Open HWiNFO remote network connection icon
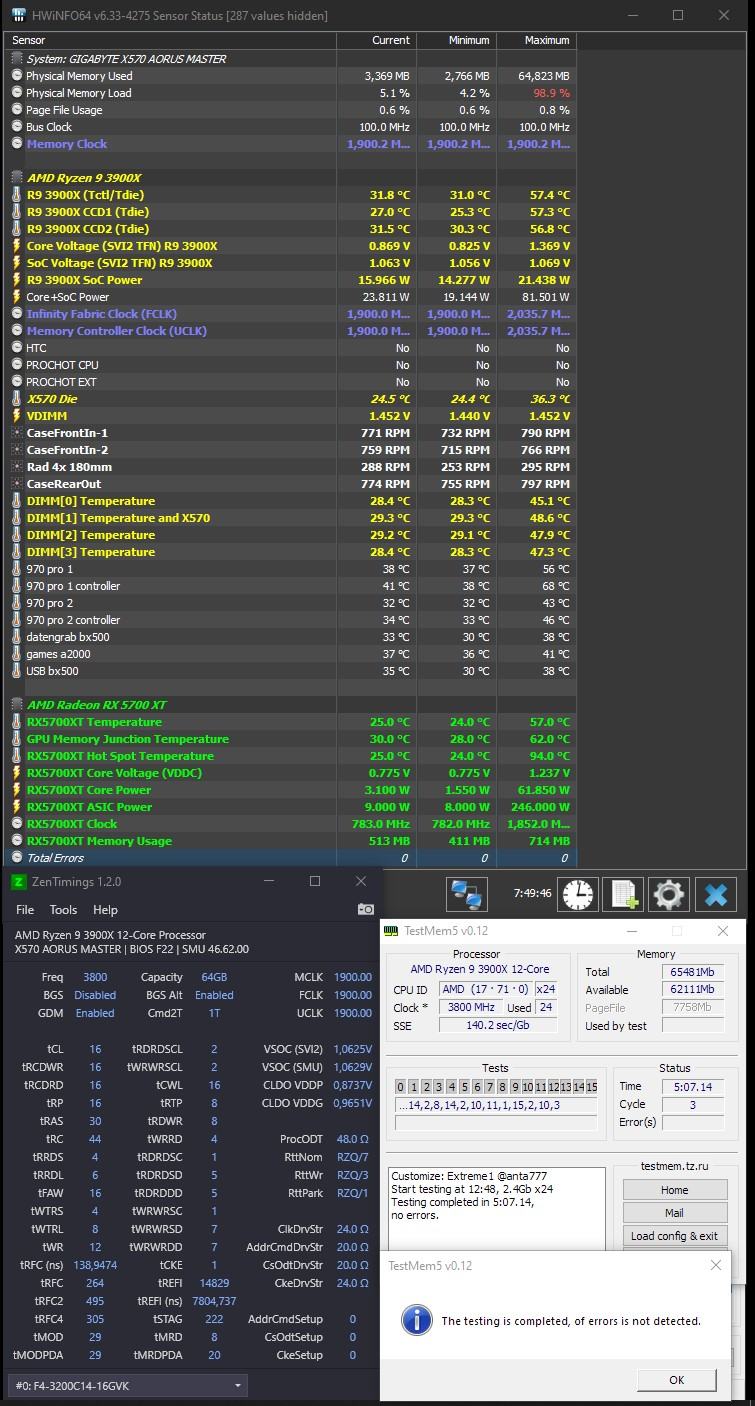 tap(466, 894)
